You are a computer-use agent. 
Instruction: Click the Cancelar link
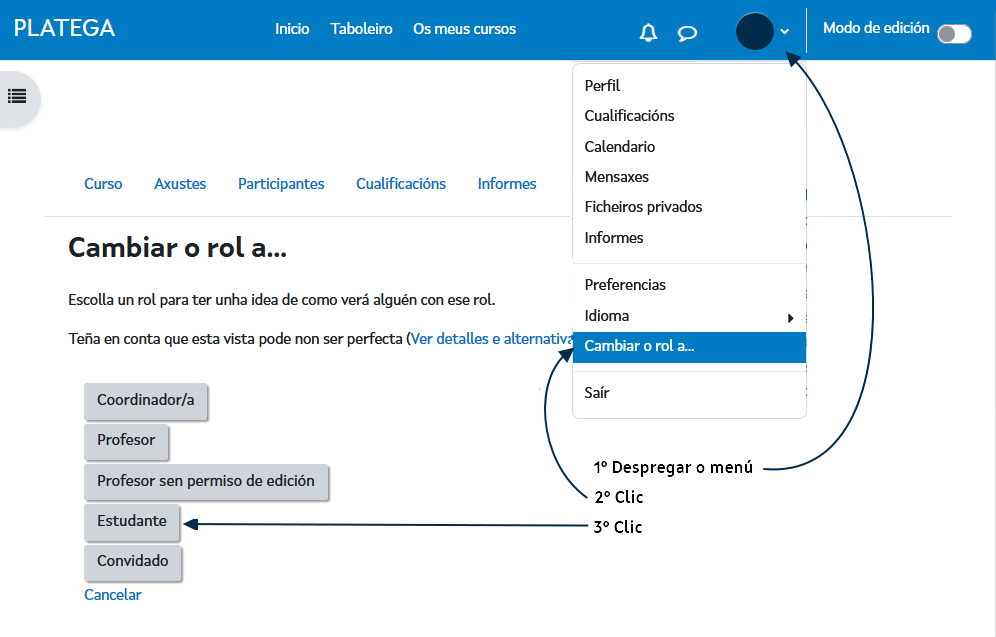(x=113, y=594)
